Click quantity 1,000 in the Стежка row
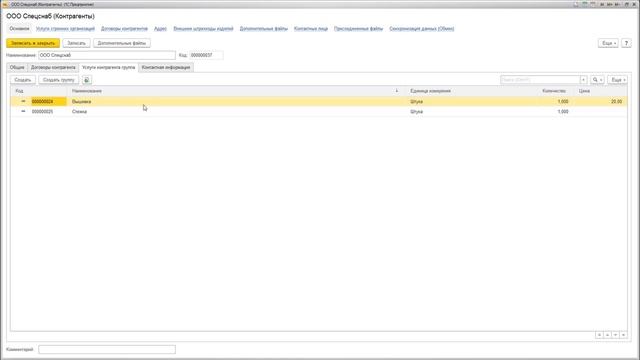Viewport: 640px width, 360px height. [563, 111]
